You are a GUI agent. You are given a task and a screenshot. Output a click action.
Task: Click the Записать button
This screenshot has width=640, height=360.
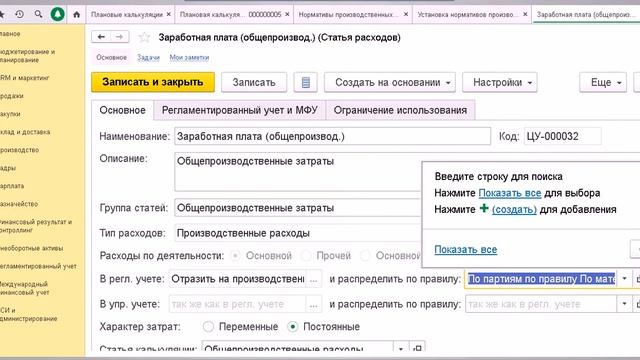[x=254, y=82]
